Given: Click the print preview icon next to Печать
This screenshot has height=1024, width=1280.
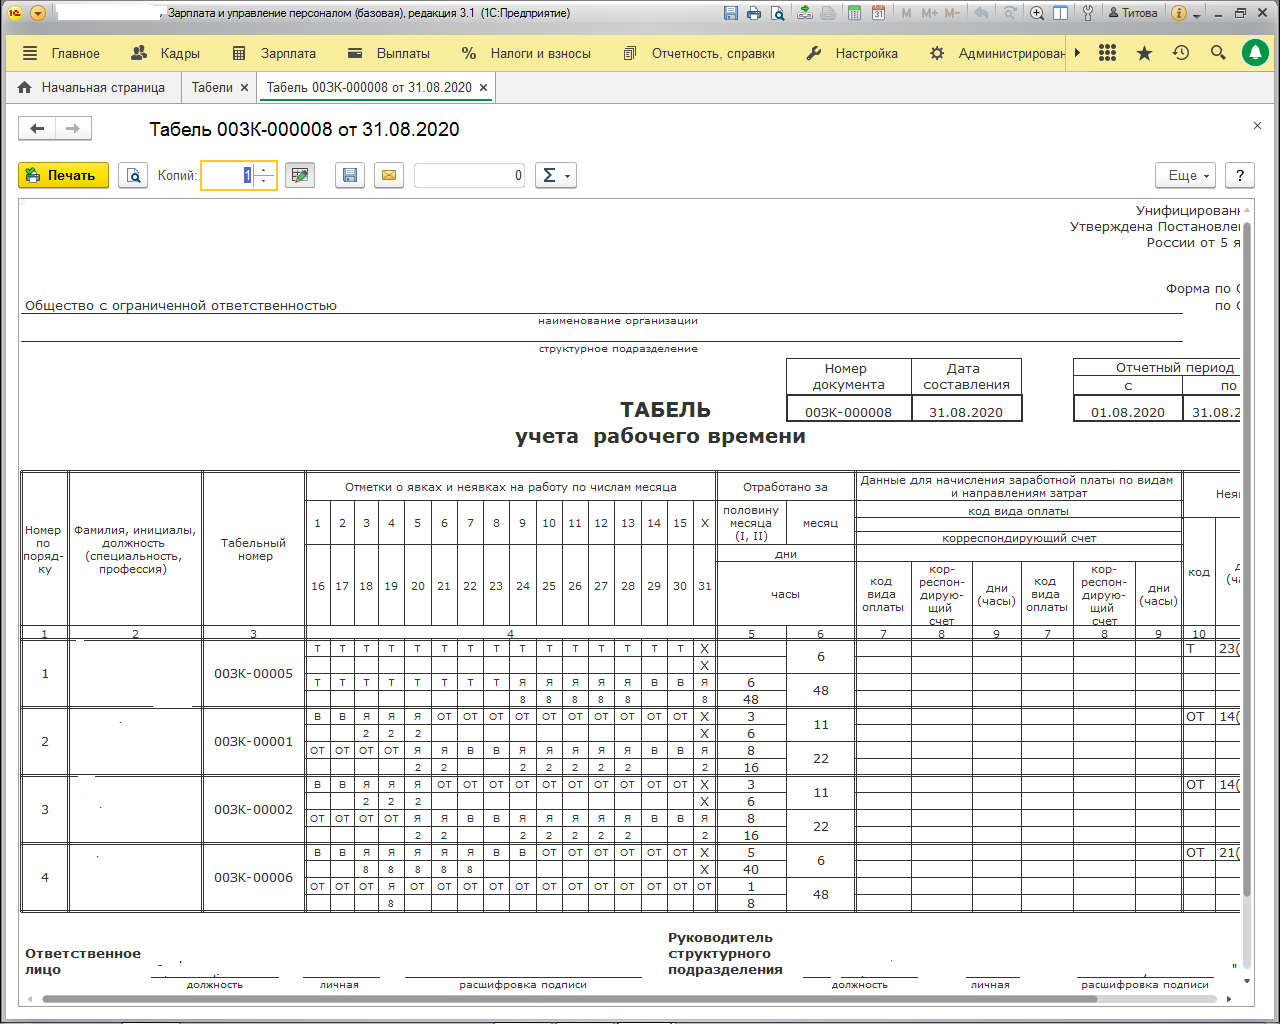Looking at the screenshot, I should click(133, 176).
